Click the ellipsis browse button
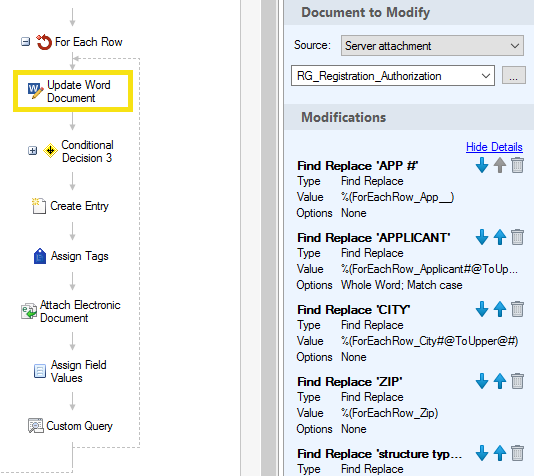Image resolution: width=535 pixels, height=476 pixels. tap(514, 75)
